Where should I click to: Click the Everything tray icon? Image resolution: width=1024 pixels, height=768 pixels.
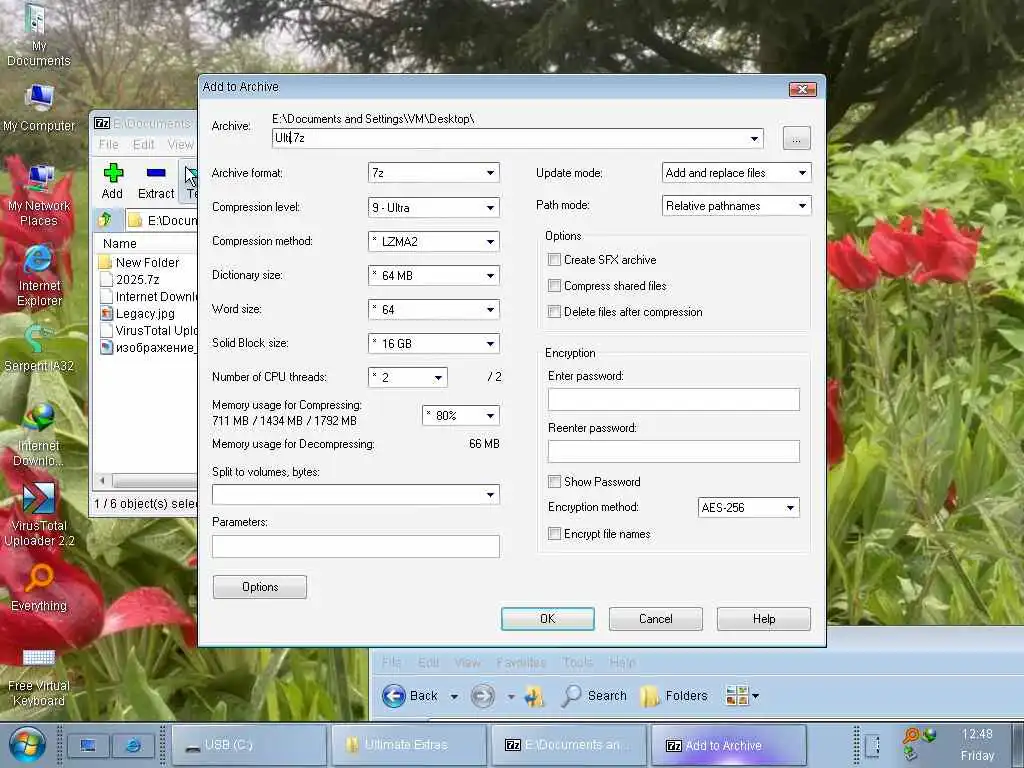(910, 736)
